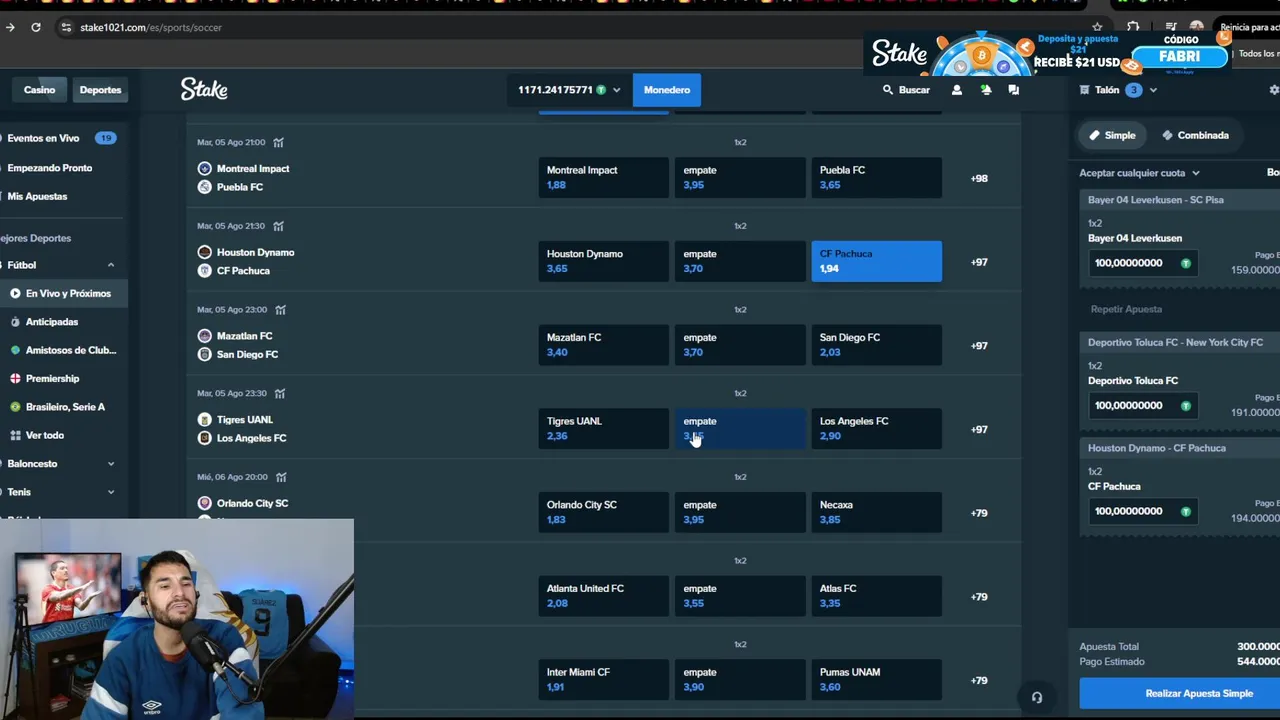Open betslip settings gear icon
Viewport: 1280px width, 720px height.
tap(1274, 90)
